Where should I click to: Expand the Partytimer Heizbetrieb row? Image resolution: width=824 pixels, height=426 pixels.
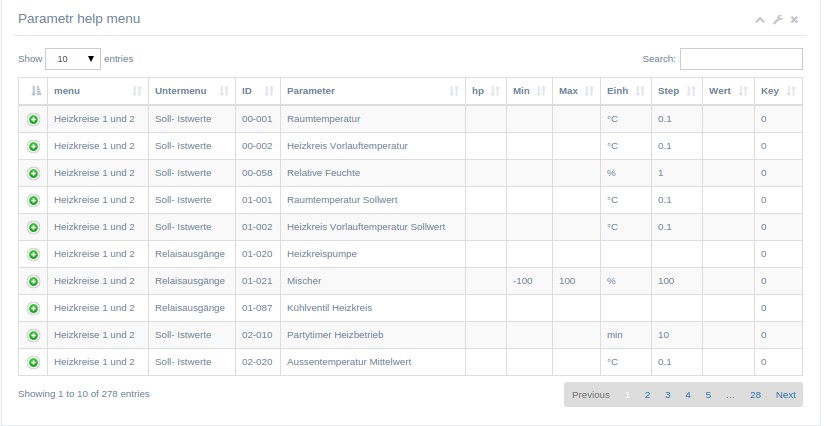point(33,335)
